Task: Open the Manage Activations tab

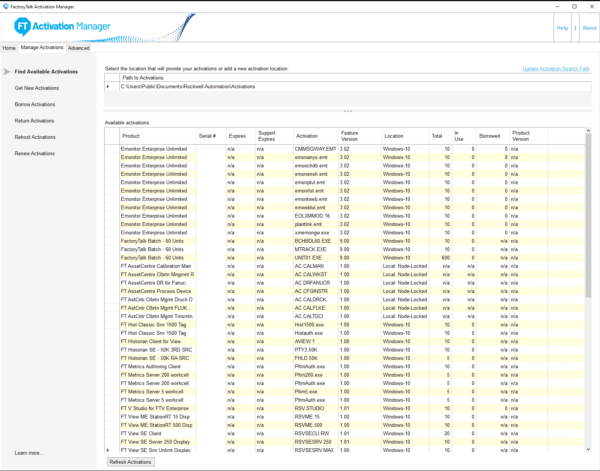Action: (42, 47)
